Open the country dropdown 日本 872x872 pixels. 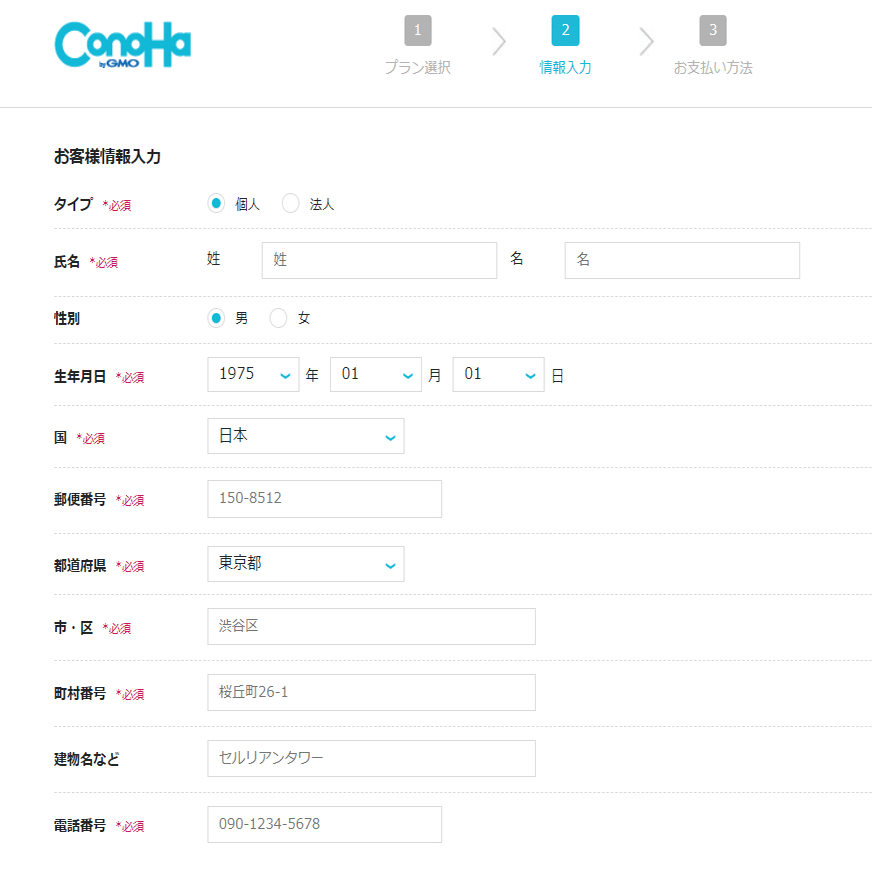306,436
